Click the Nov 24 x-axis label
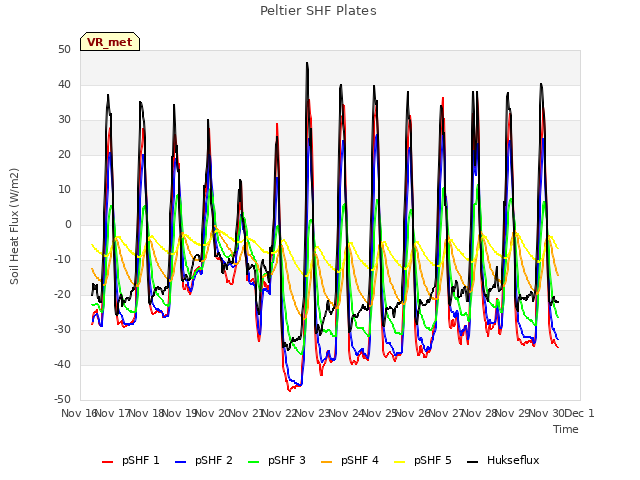This screenshot has height=480, width=640. (346, 413)
